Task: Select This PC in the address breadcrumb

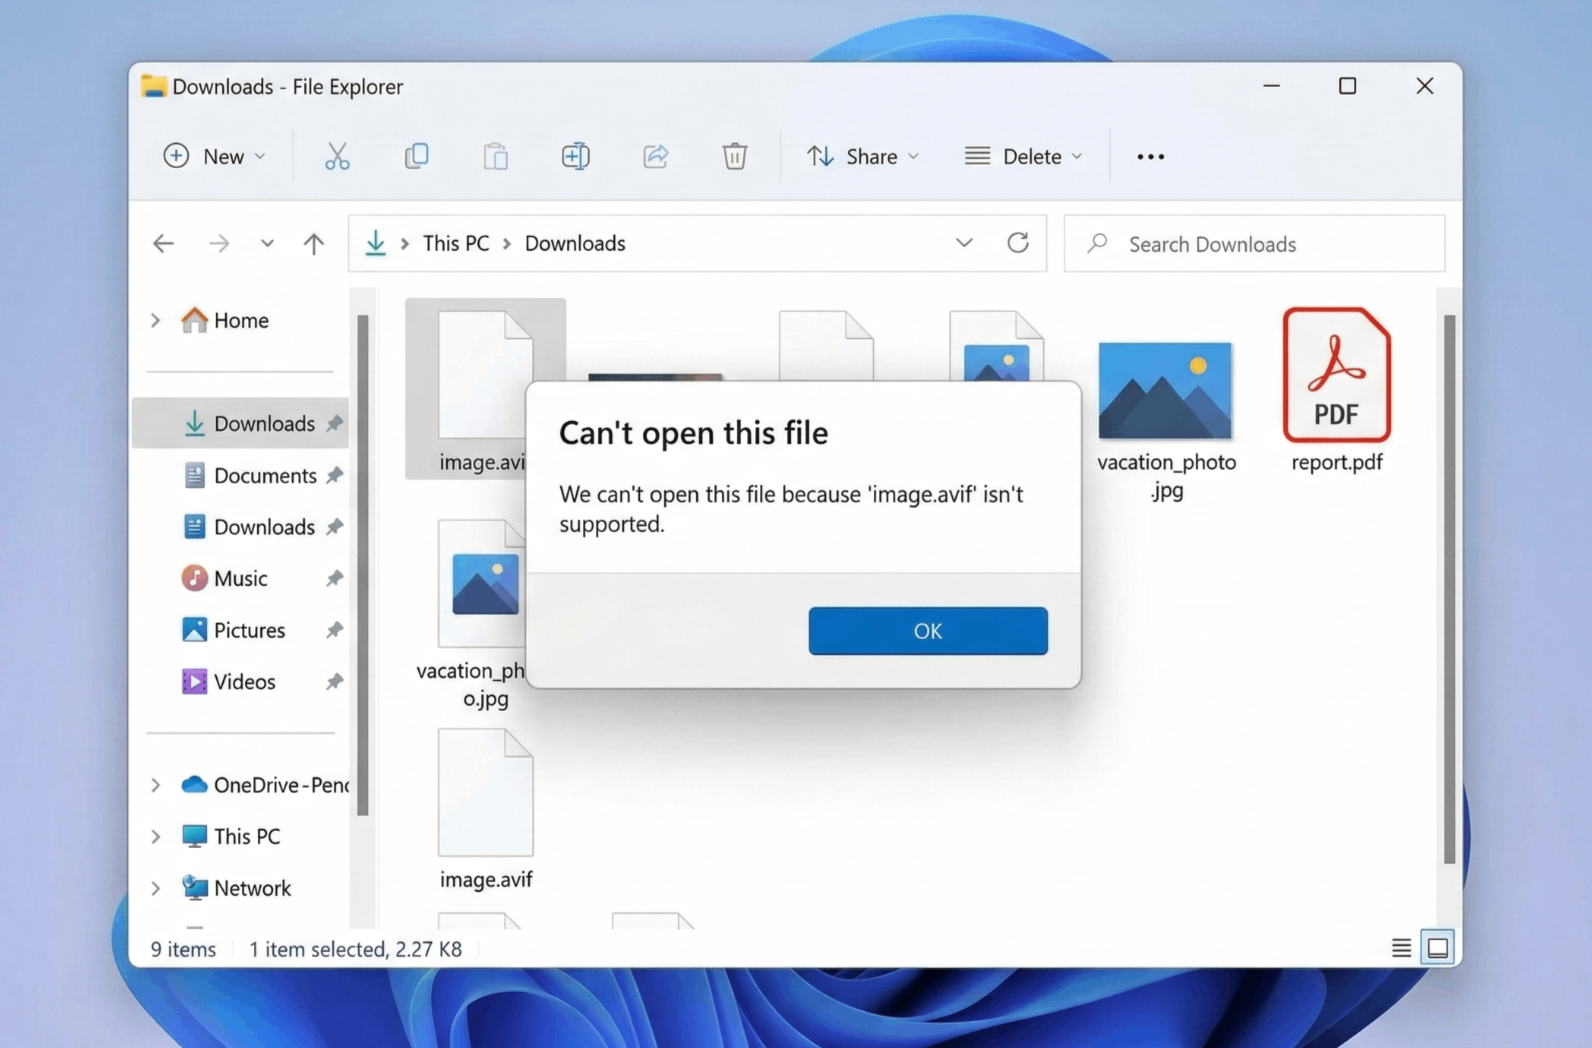Action: 456,243
